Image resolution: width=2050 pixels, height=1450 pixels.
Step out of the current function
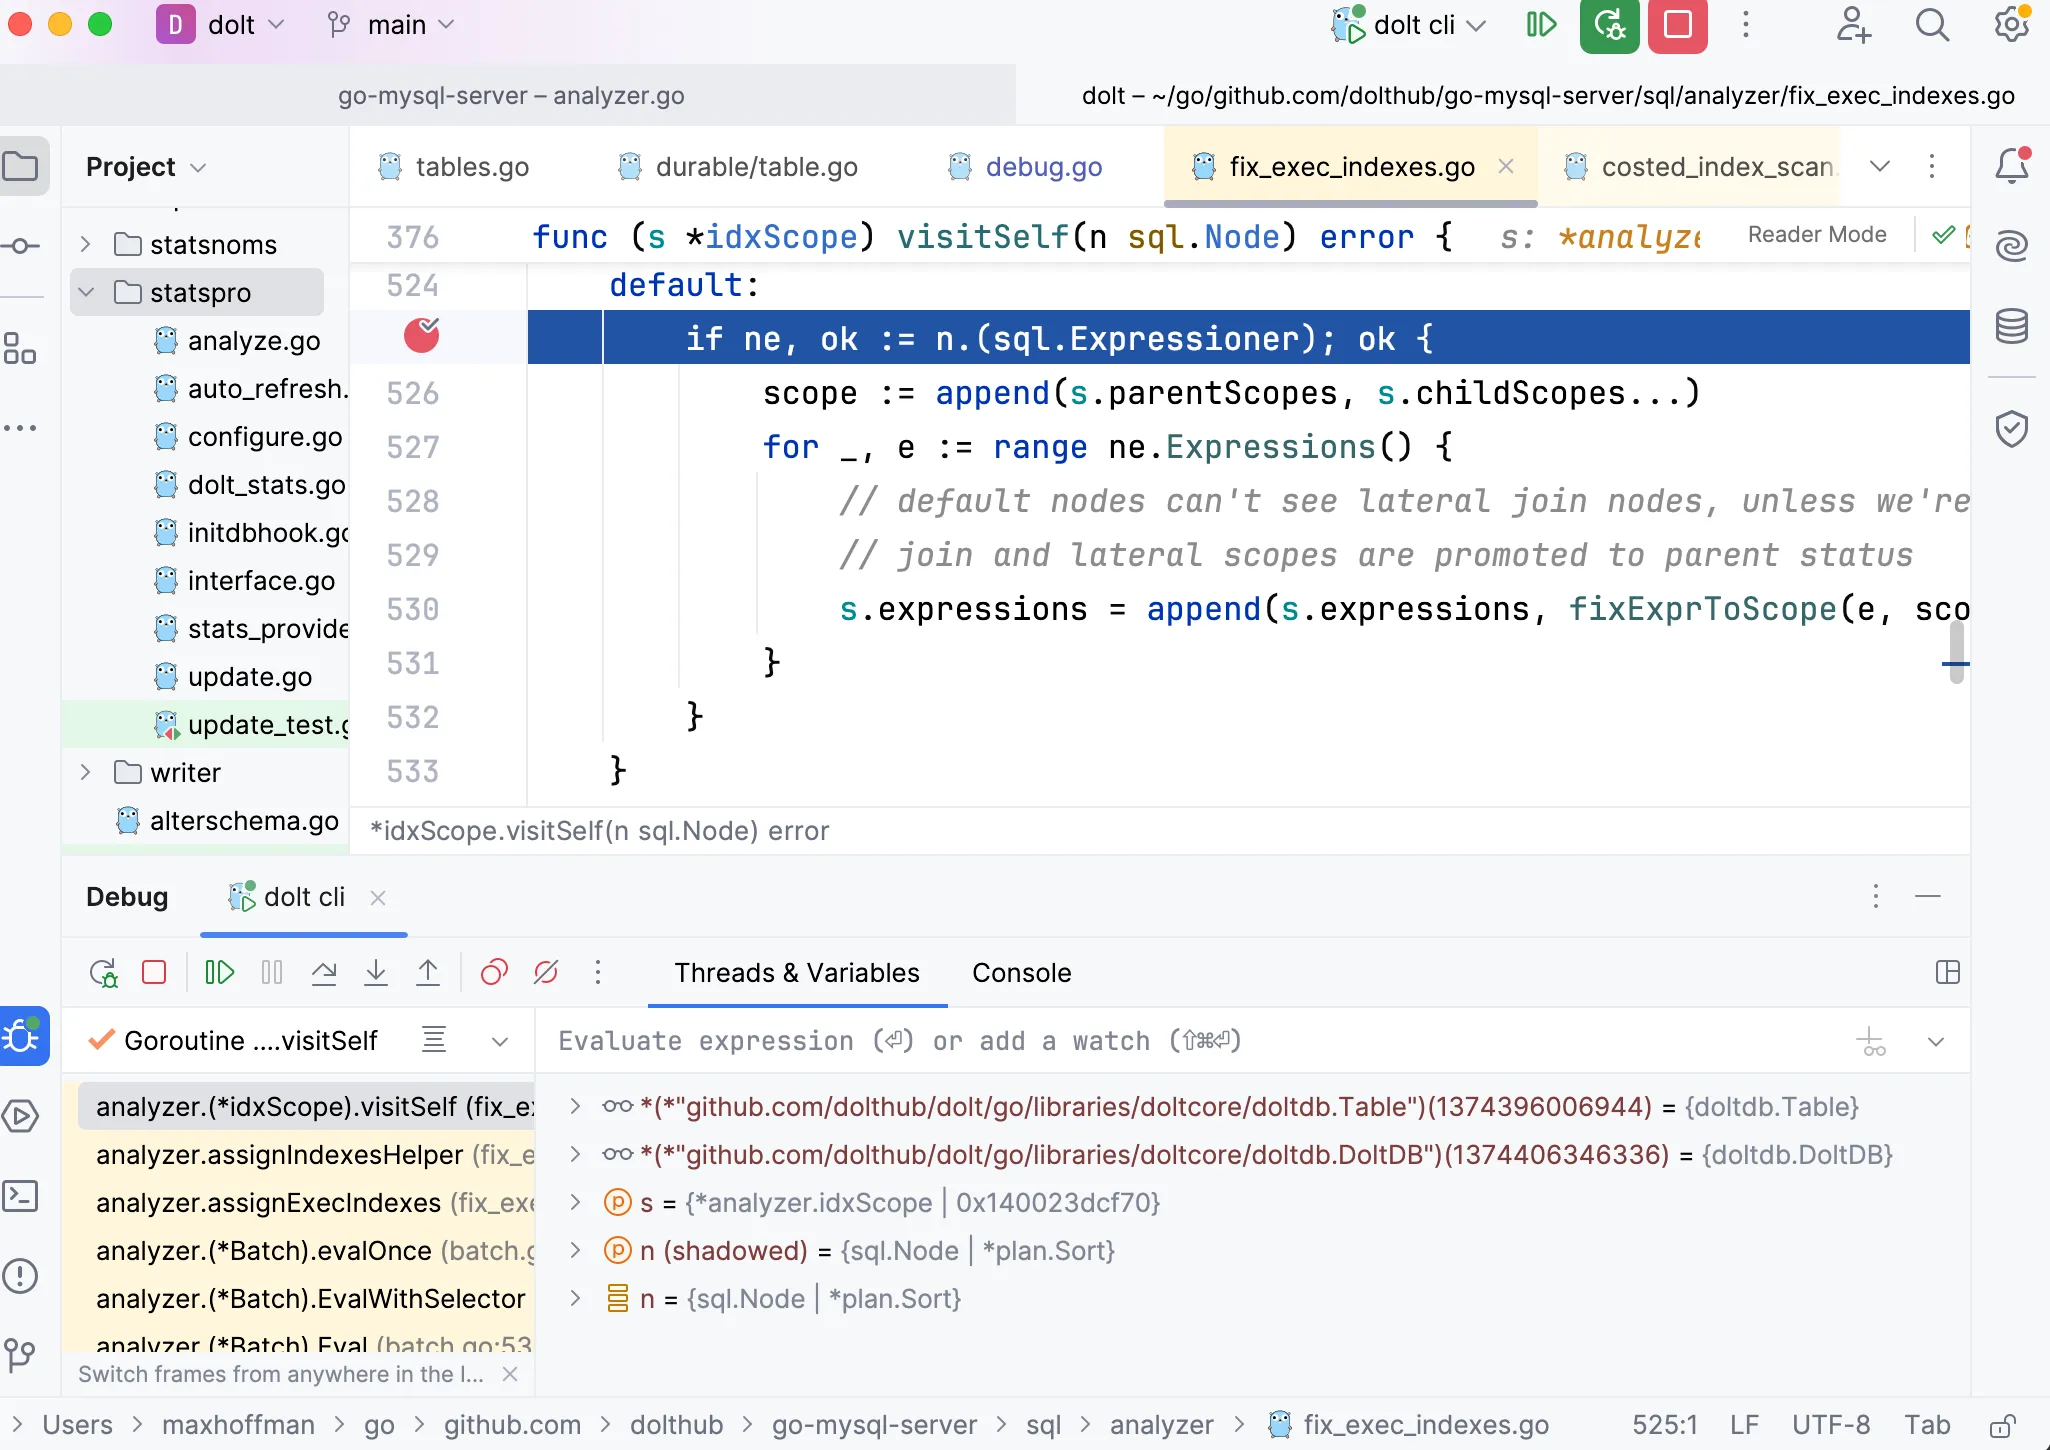pos(427,971)
